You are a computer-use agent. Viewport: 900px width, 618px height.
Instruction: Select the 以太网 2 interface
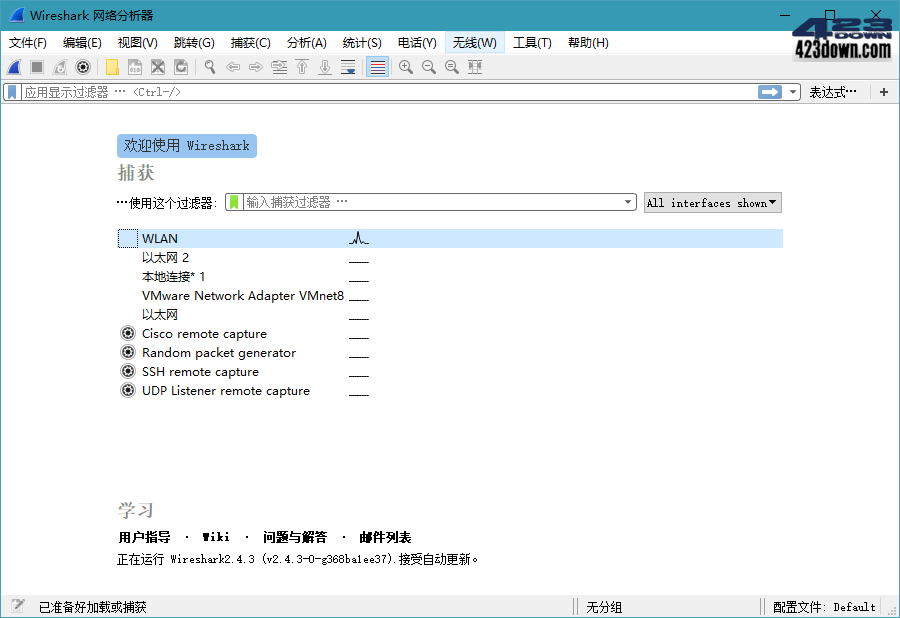(165, 258)
